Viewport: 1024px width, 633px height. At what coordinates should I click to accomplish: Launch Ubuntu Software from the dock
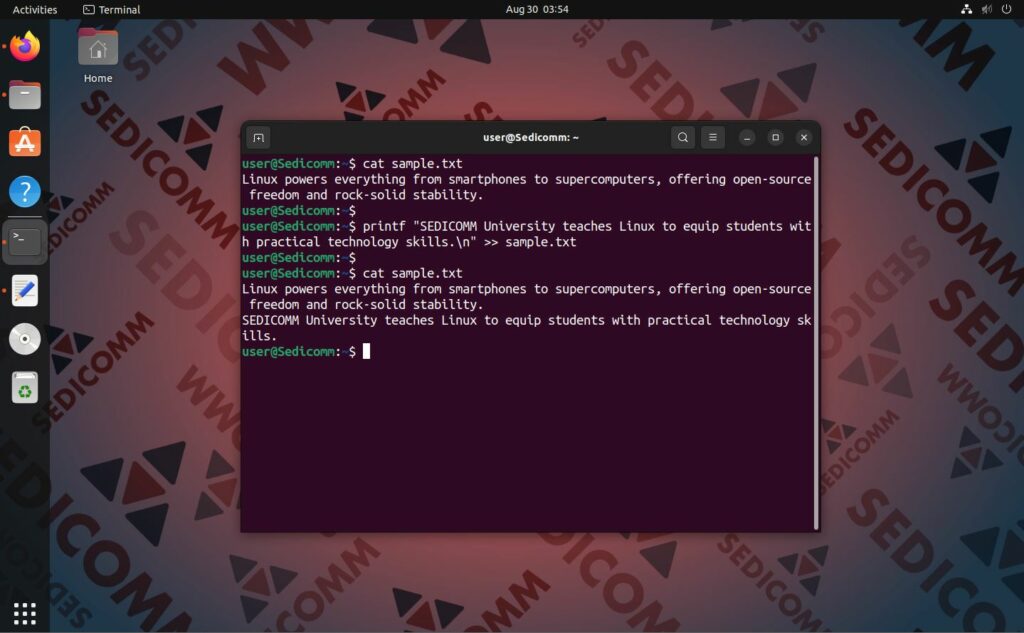(25, 143)
